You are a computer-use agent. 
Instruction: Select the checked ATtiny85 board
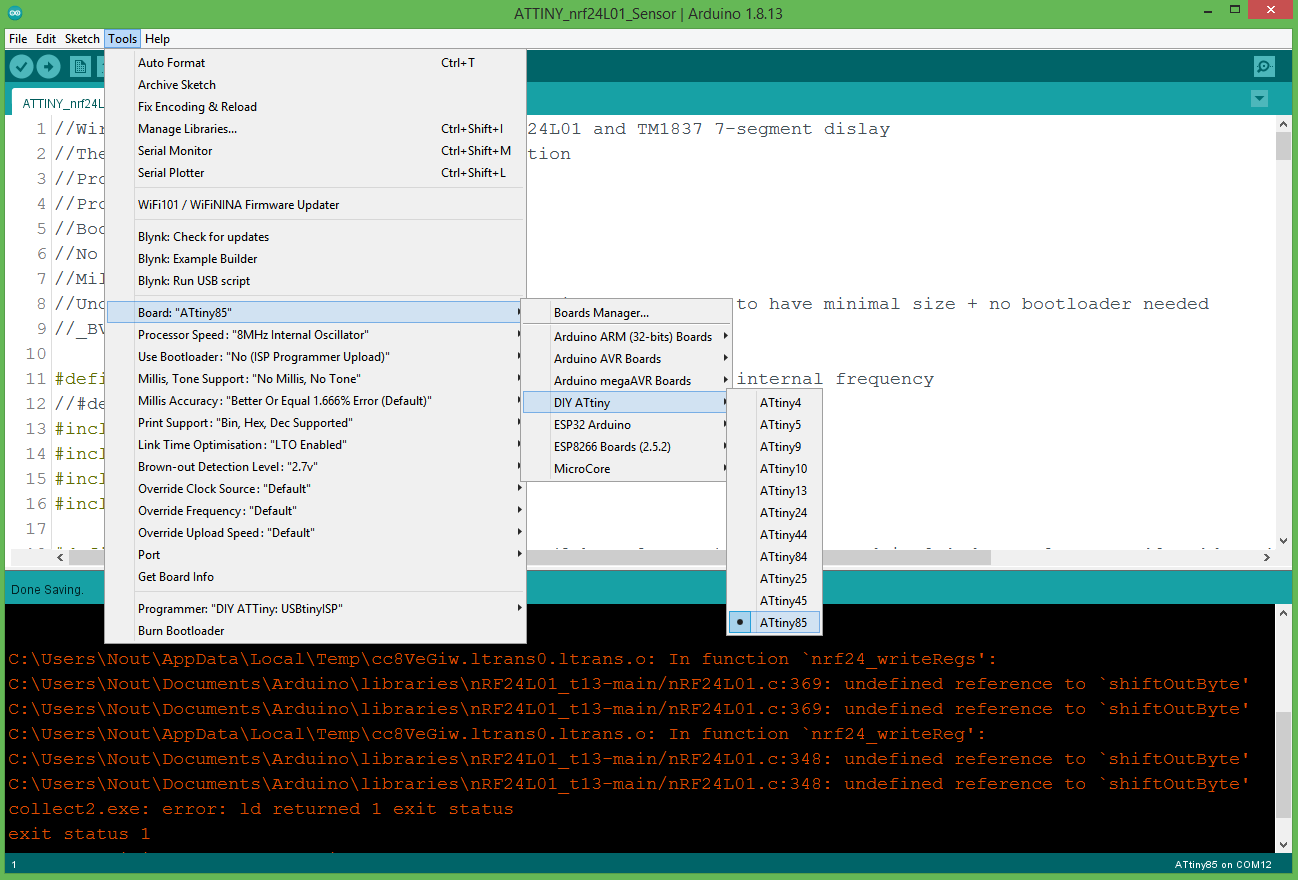775,623
